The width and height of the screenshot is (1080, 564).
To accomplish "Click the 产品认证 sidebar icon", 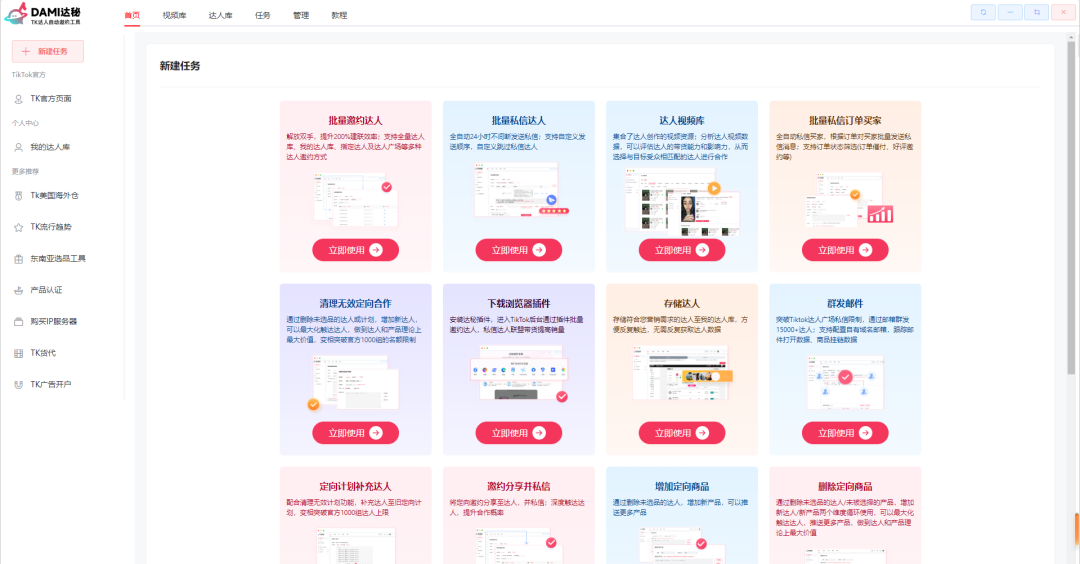I will click(x=19, y=290).
